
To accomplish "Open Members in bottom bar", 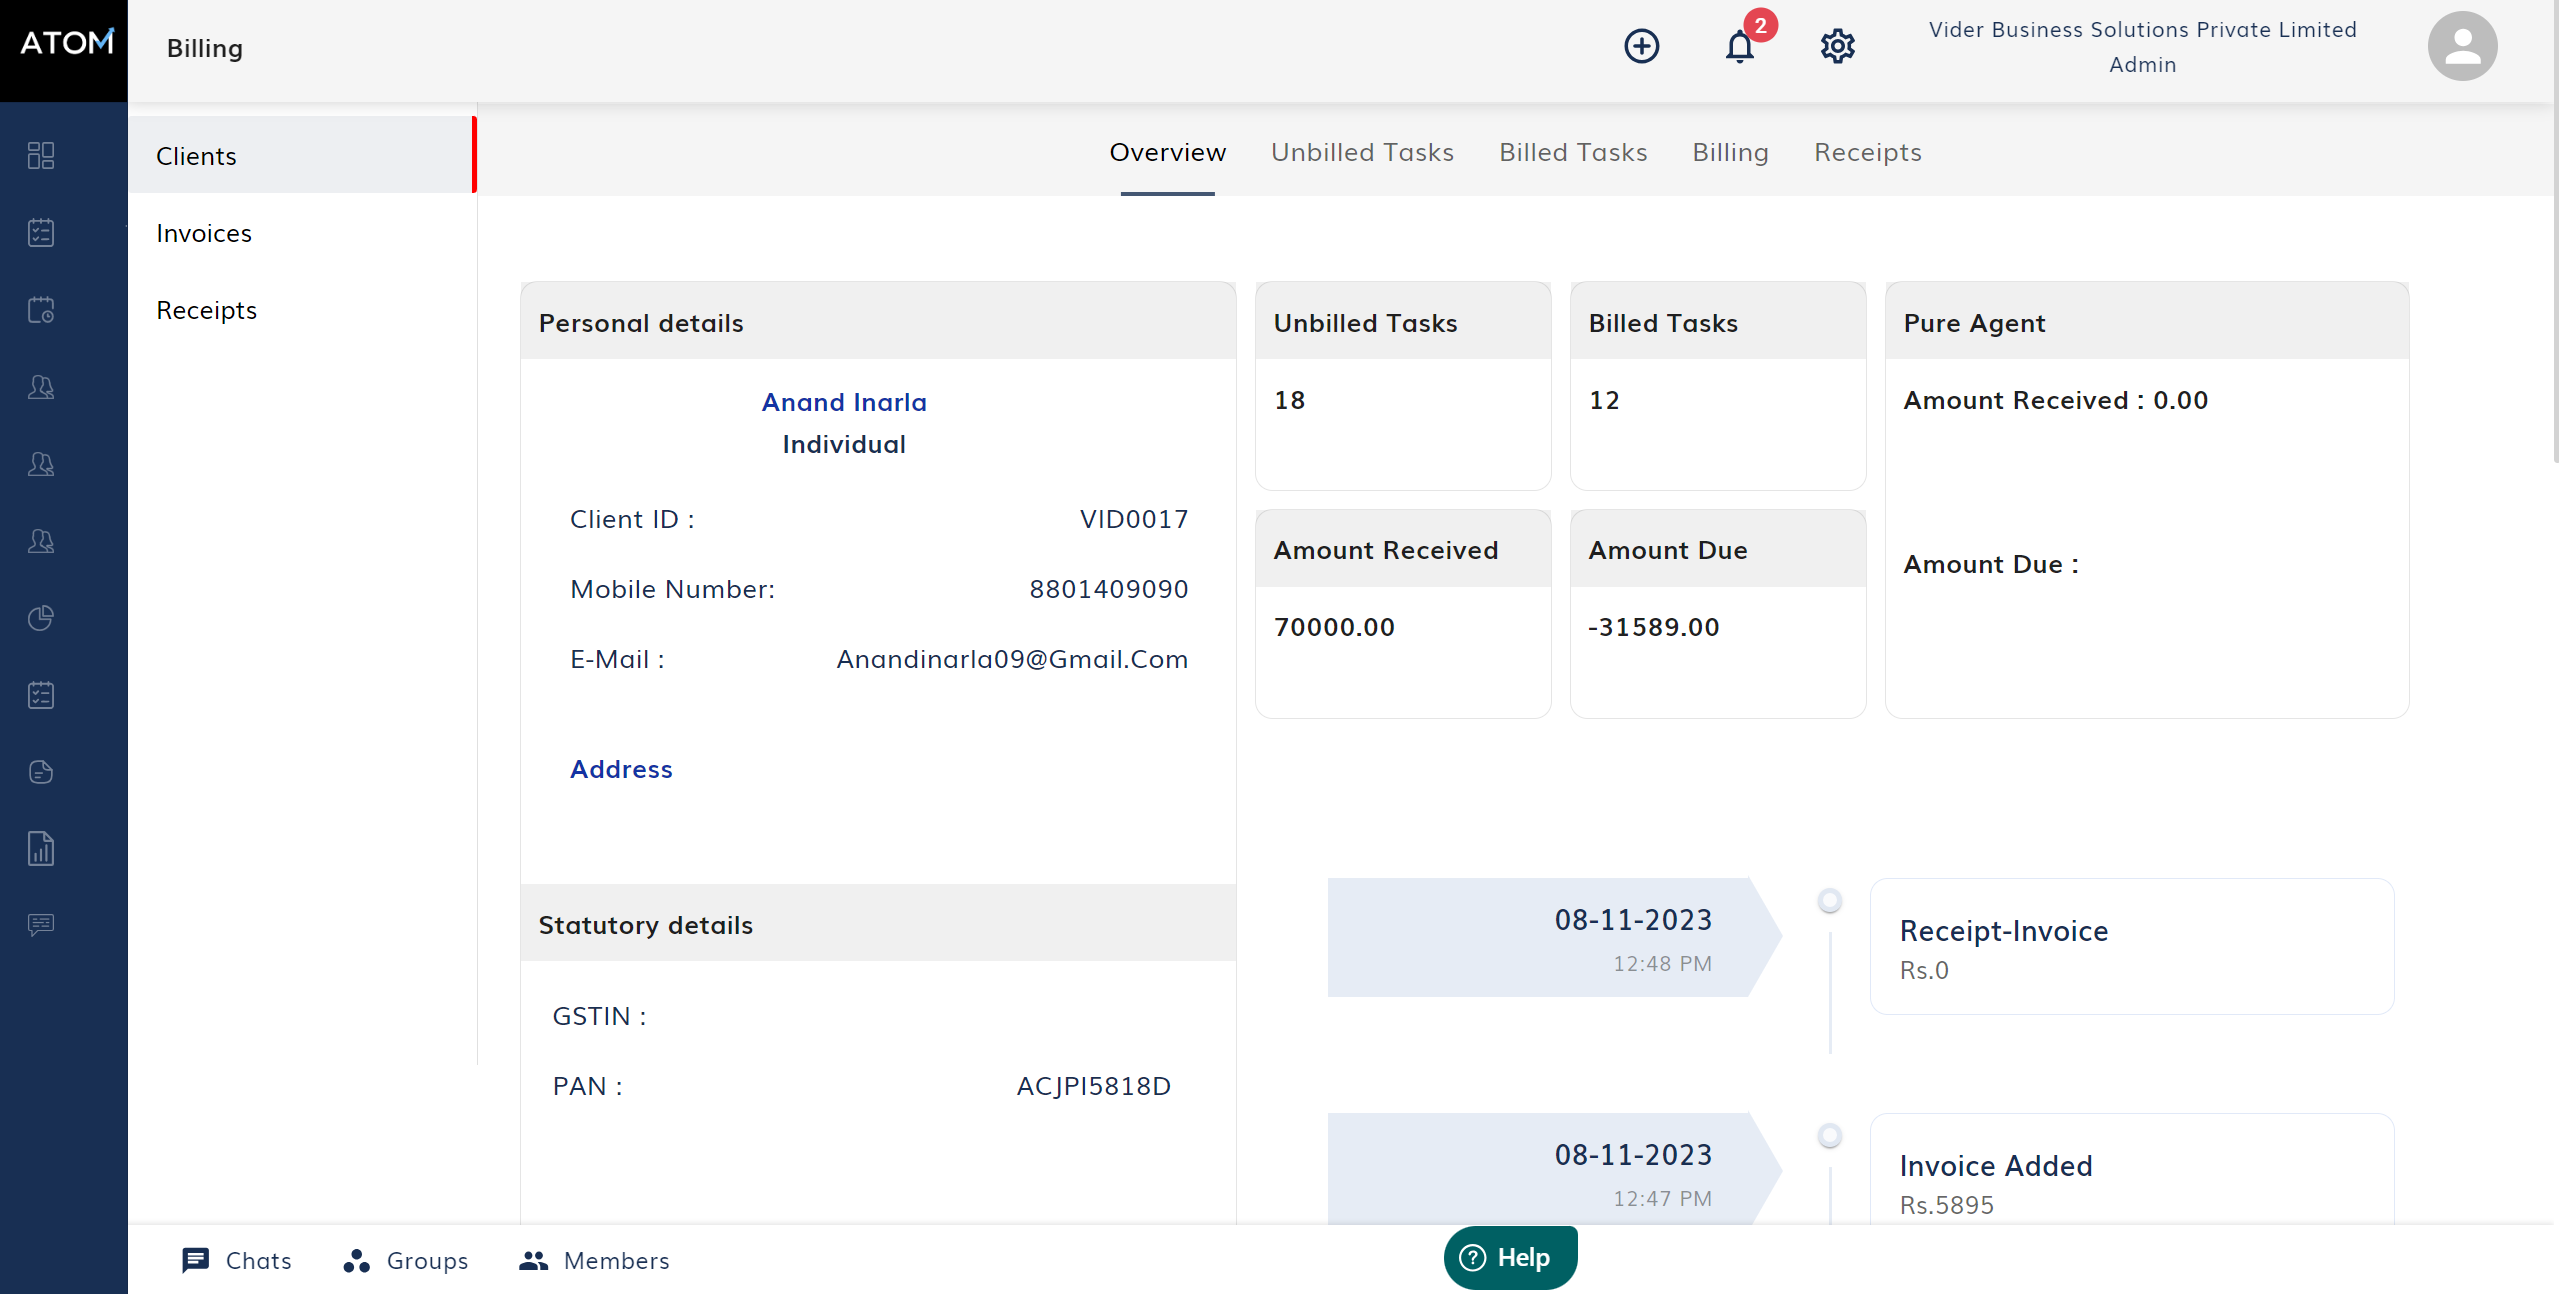I will coord(595,1260).
